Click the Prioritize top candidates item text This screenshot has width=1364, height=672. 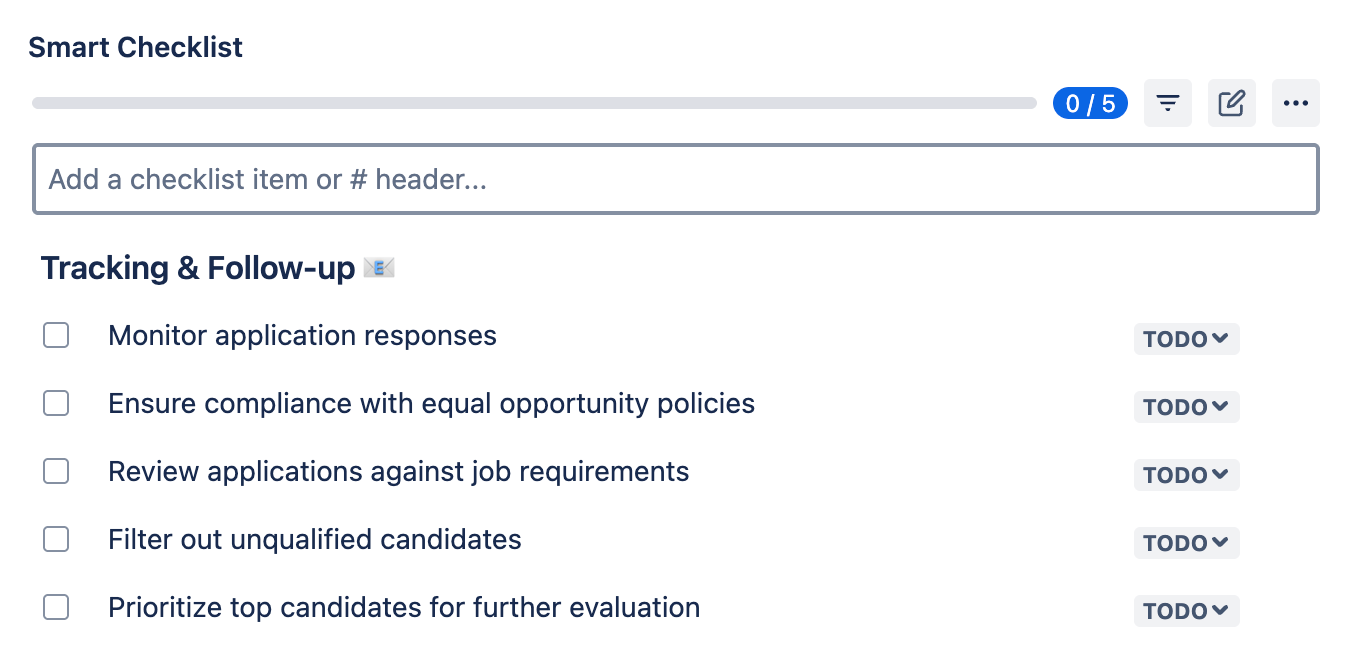click(x=404, y=607)
